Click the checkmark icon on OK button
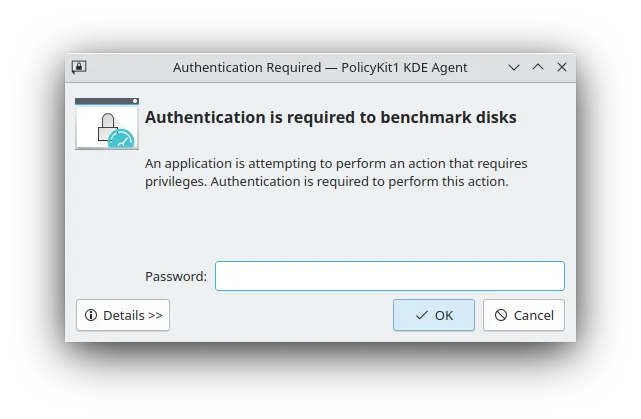Viewport: 641px width, 419px height. click(x=421, y=315)
